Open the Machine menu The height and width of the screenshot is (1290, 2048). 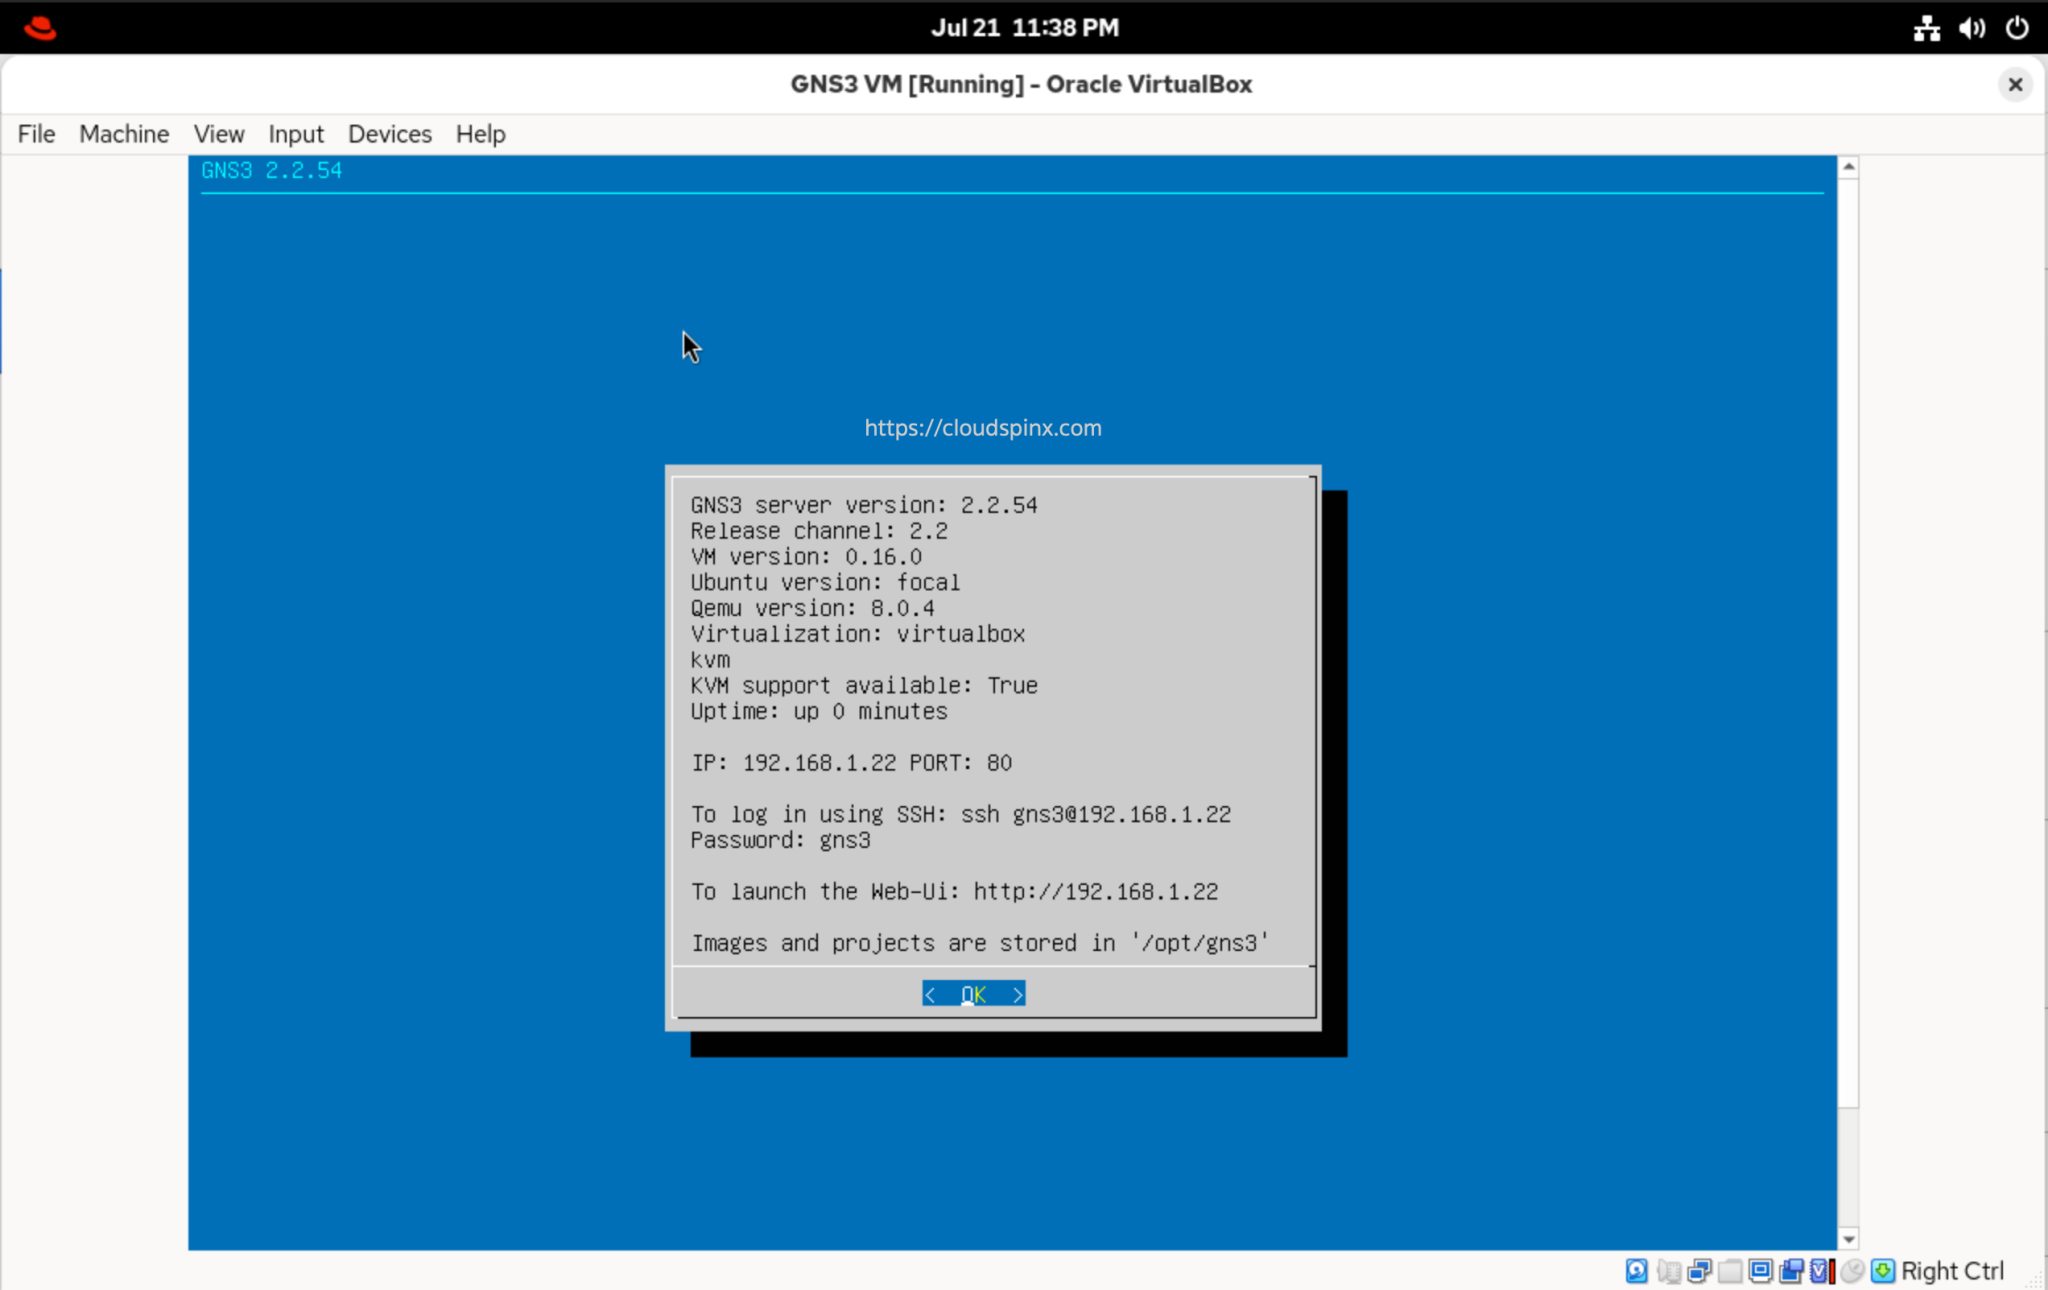[x=123, y=133]
